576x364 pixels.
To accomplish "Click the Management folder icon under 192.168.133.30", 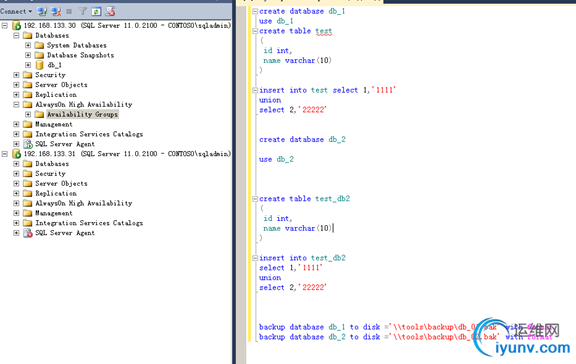I will tap(28, 124).
